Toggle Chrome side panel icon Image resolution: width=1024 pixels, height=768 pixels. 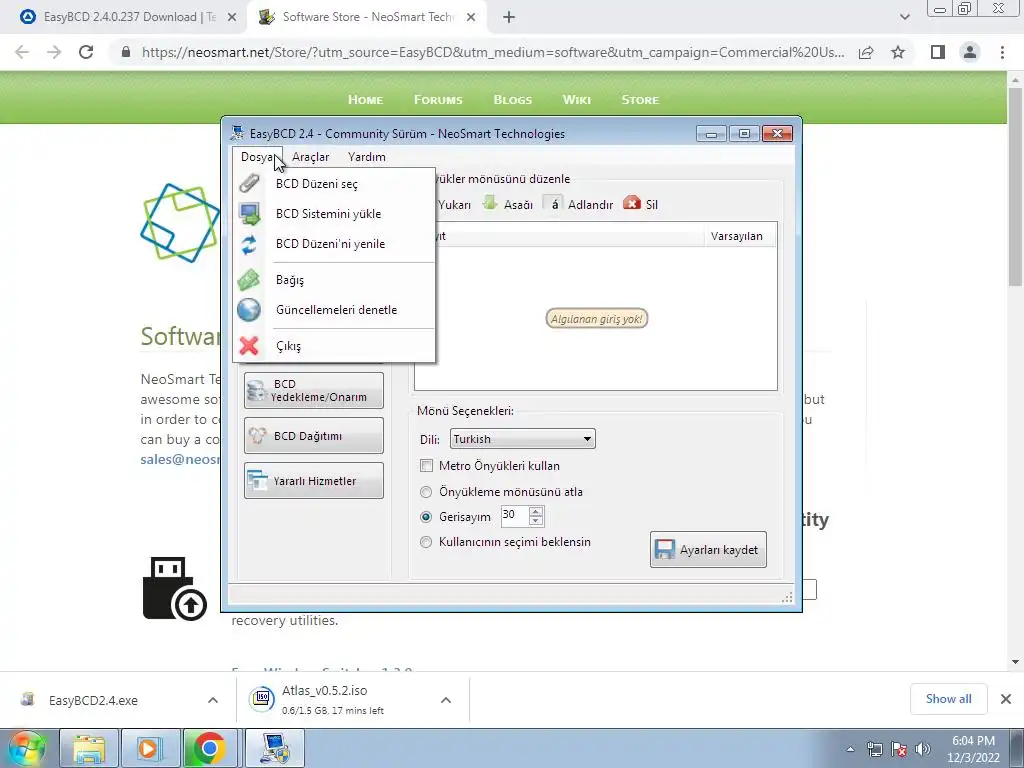[938, 52]
